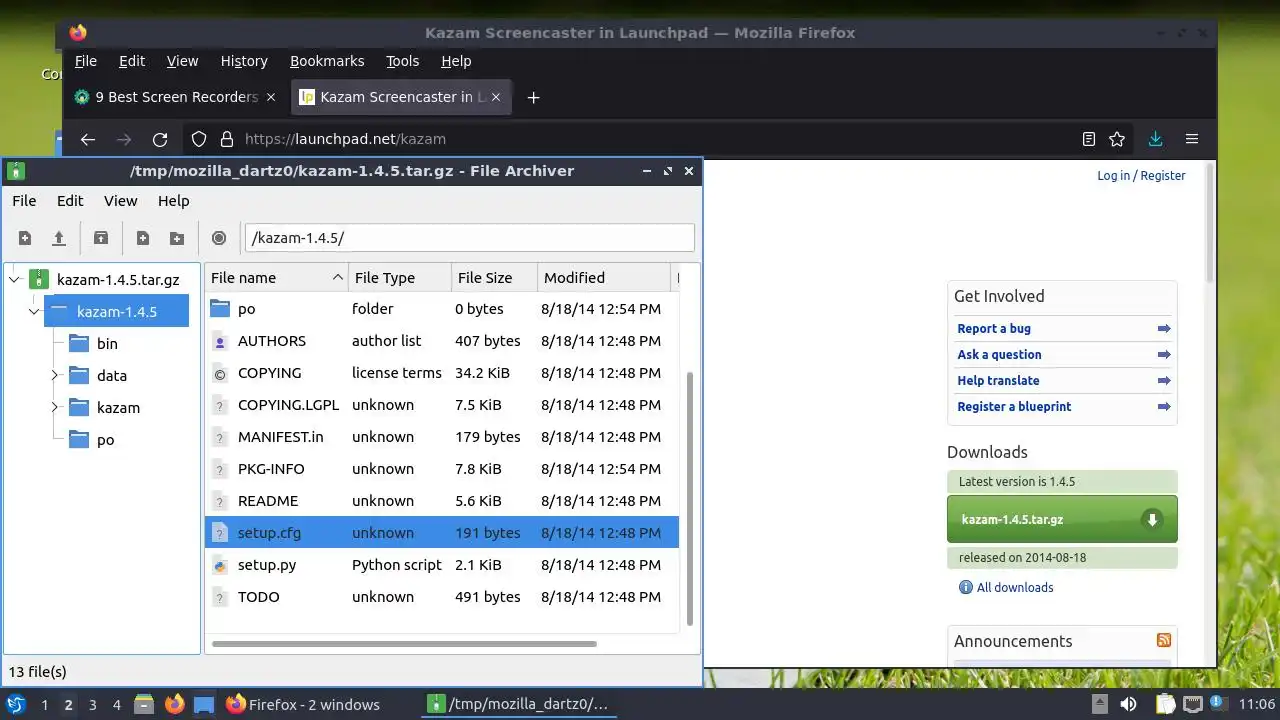Download kazam-1.4.5.tar.gz green button
1280x720 pixels.
pyautogui.click(x=1062, y=519)
